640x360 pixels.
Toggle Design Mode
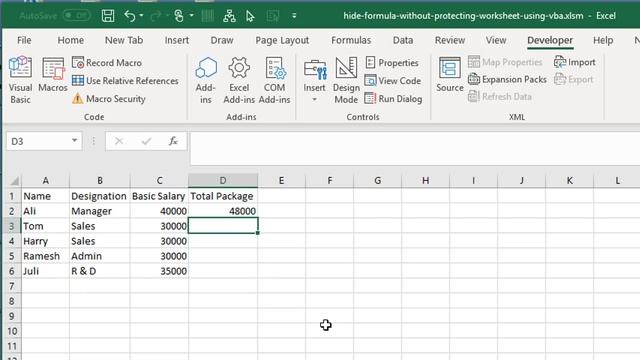346,80
